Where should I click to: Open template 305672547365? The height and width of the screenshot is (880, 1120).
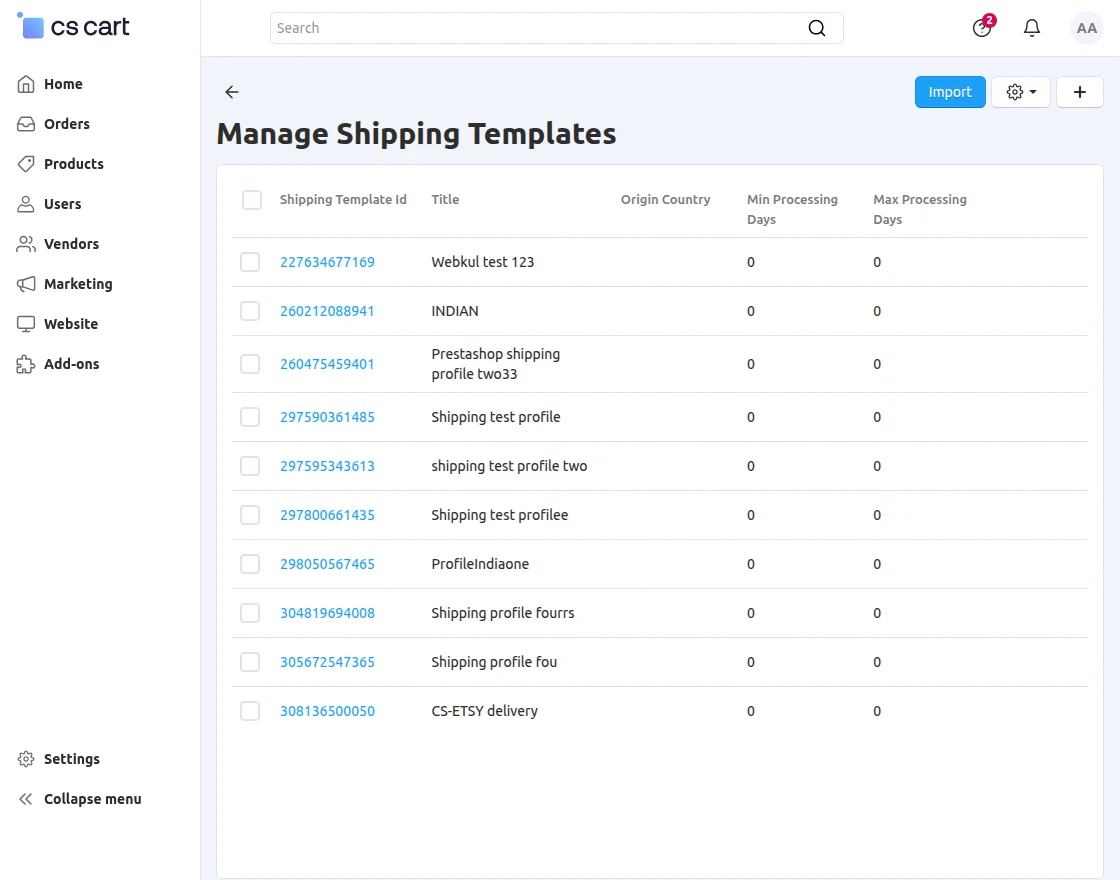[x=327, y=661]
